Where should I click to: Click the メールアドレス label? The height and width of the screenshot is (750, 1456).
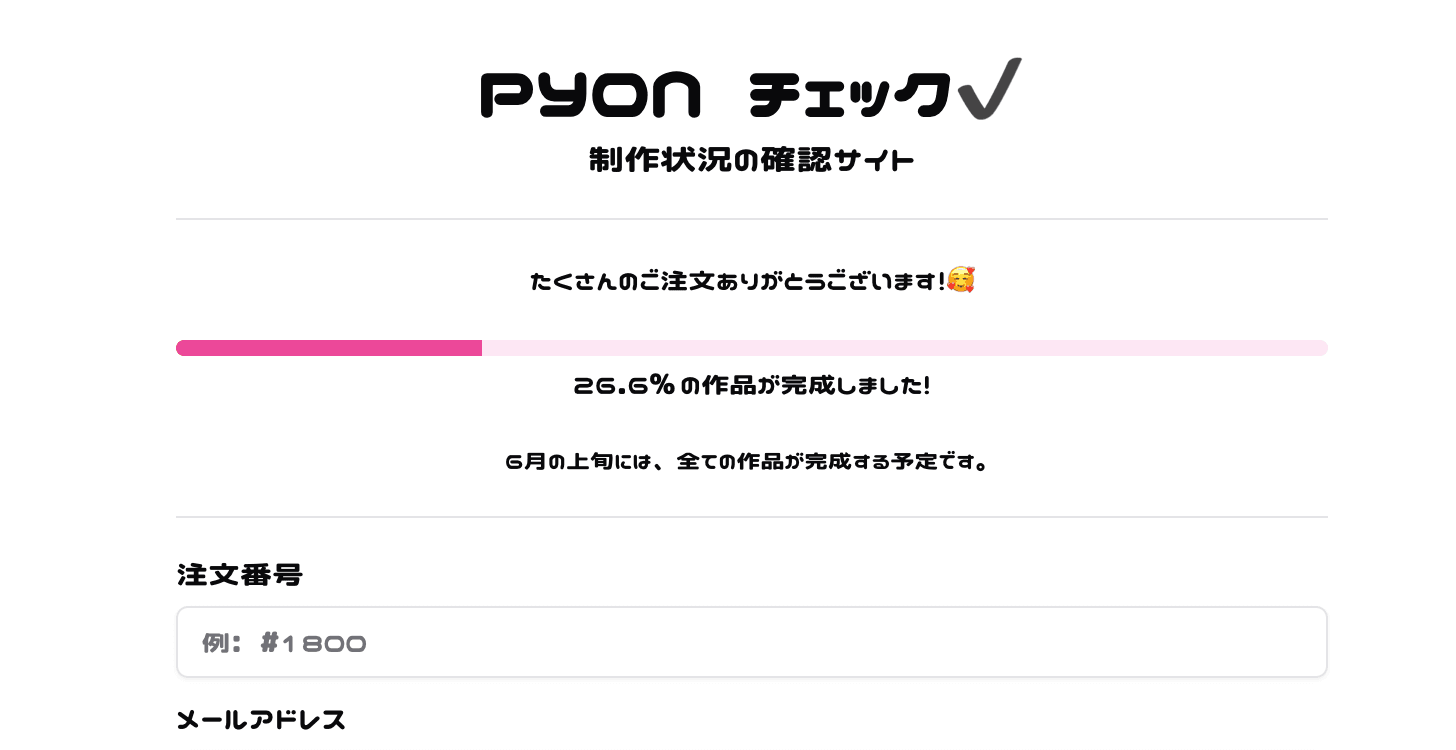261,720
